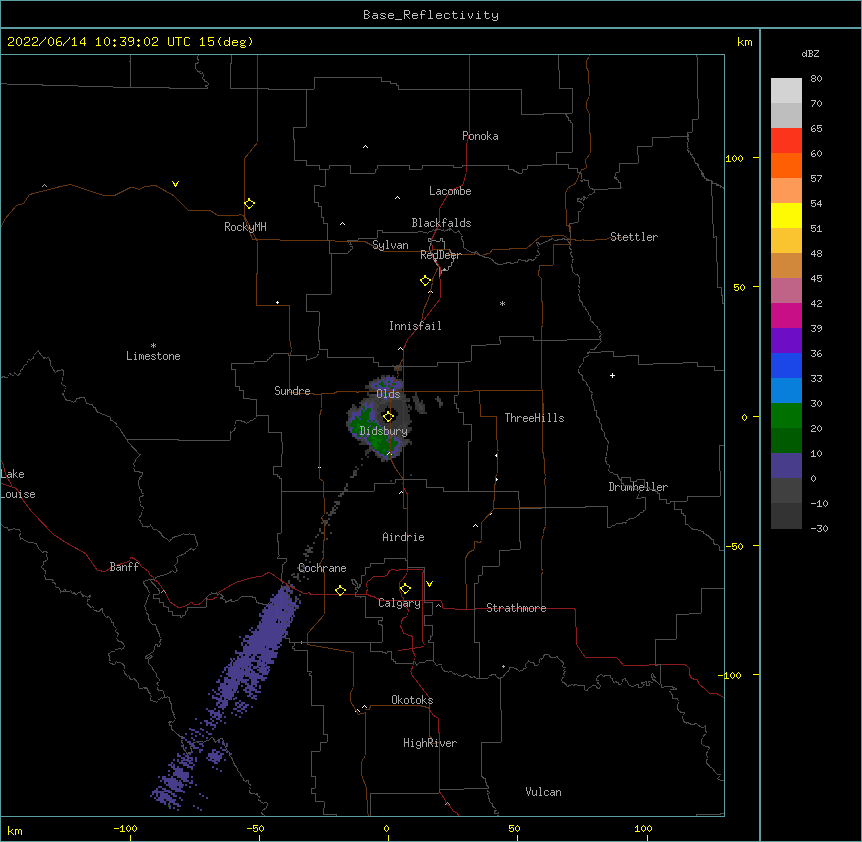Click the Limestone label
Viewport: 862px width, 842px height.
pos(153,356)
